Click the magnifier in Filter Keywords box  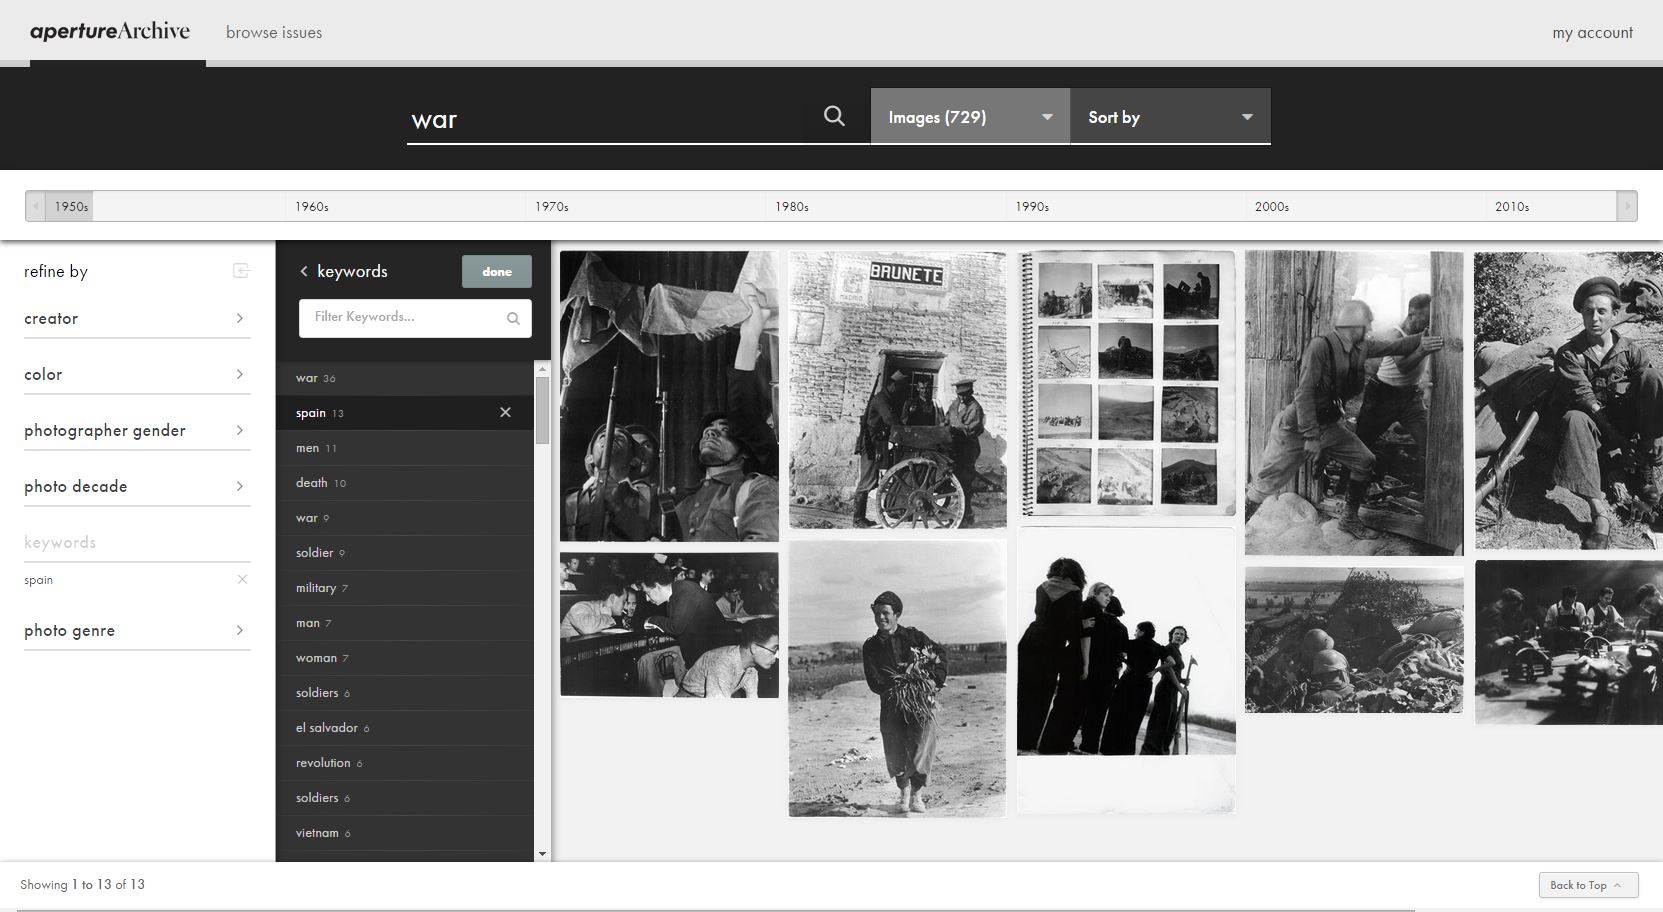[x=513, y=318]
